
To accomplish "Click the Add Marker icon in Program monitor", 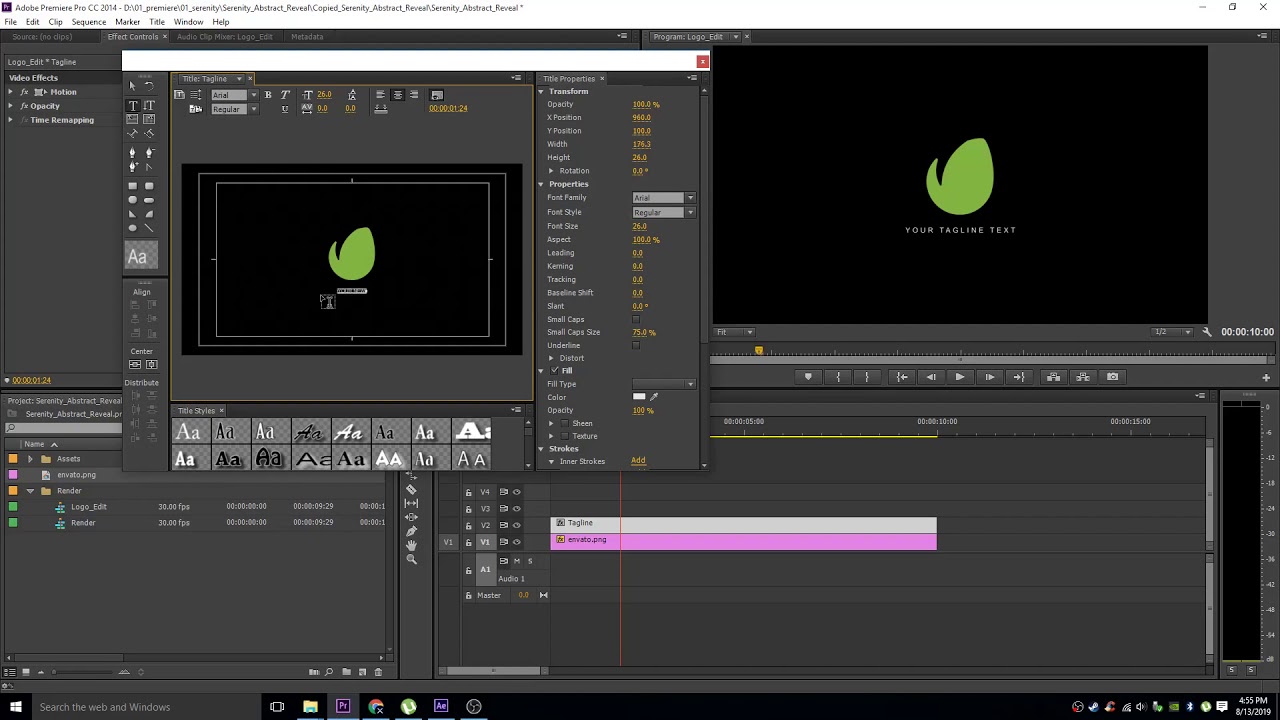I will tap(807, 377).
